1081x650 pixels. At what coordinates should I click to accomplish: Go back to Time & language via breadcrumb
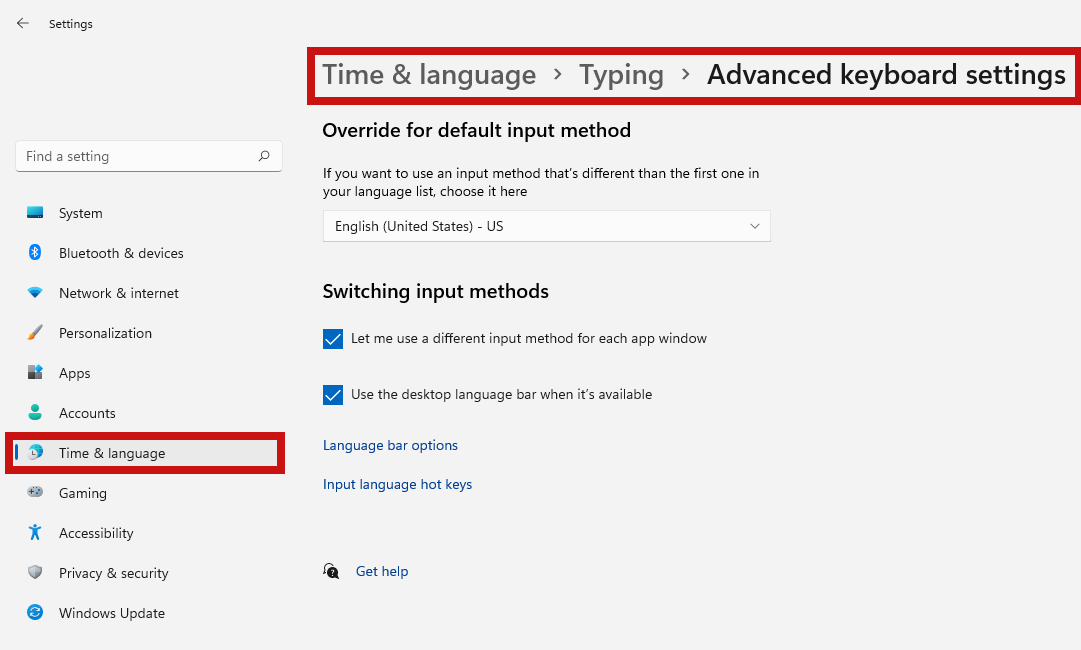(x=429, y=74)
